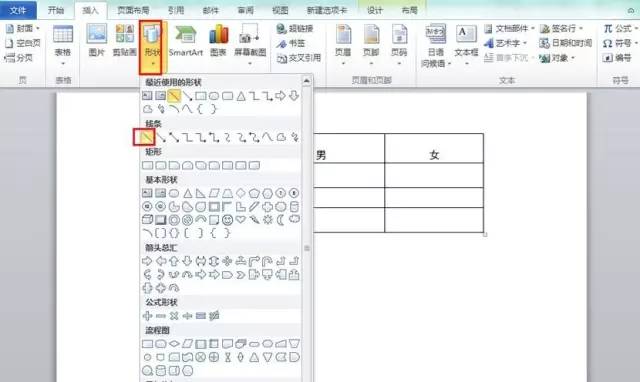Click the table cell containing 女
This screenshot has height=382, width=640.
(434, 149)
